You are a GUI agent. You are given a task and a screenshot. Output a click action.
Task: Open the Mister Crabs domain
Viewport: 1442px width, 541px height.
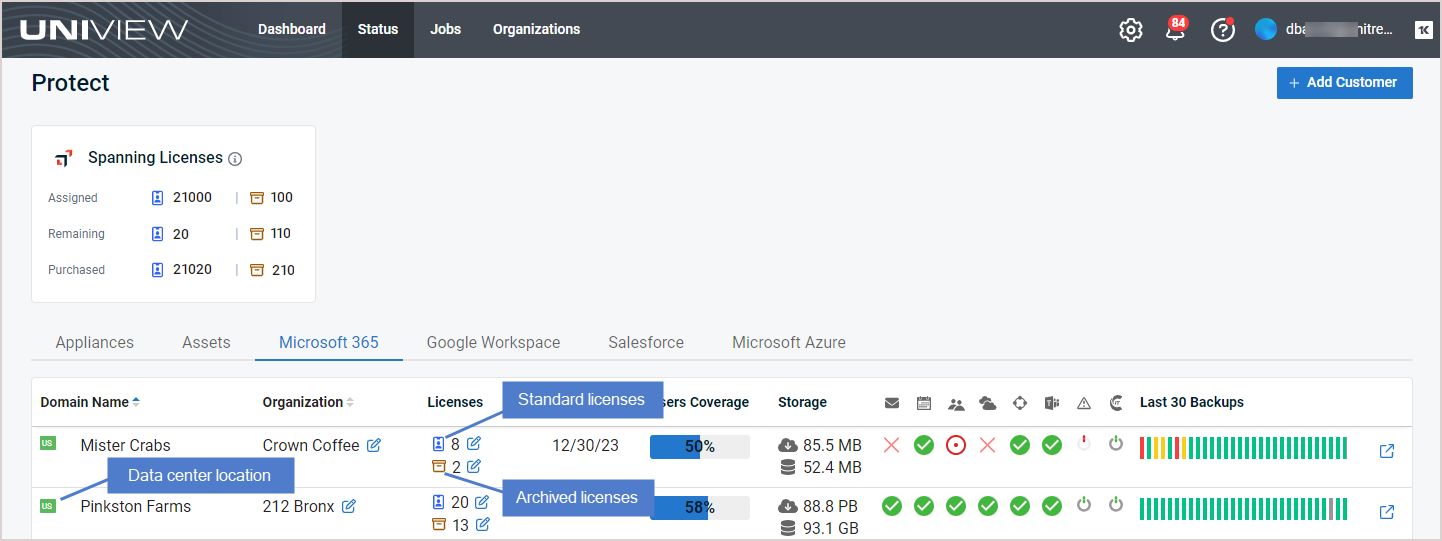(x=125, y=445)
